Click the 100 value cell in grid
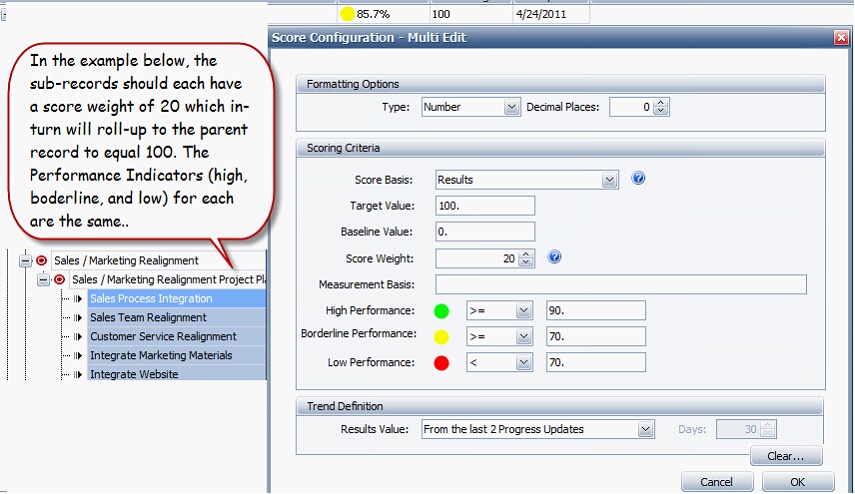Screen dimensions: 855x494 pyautogui.click(x=470, y=14)
